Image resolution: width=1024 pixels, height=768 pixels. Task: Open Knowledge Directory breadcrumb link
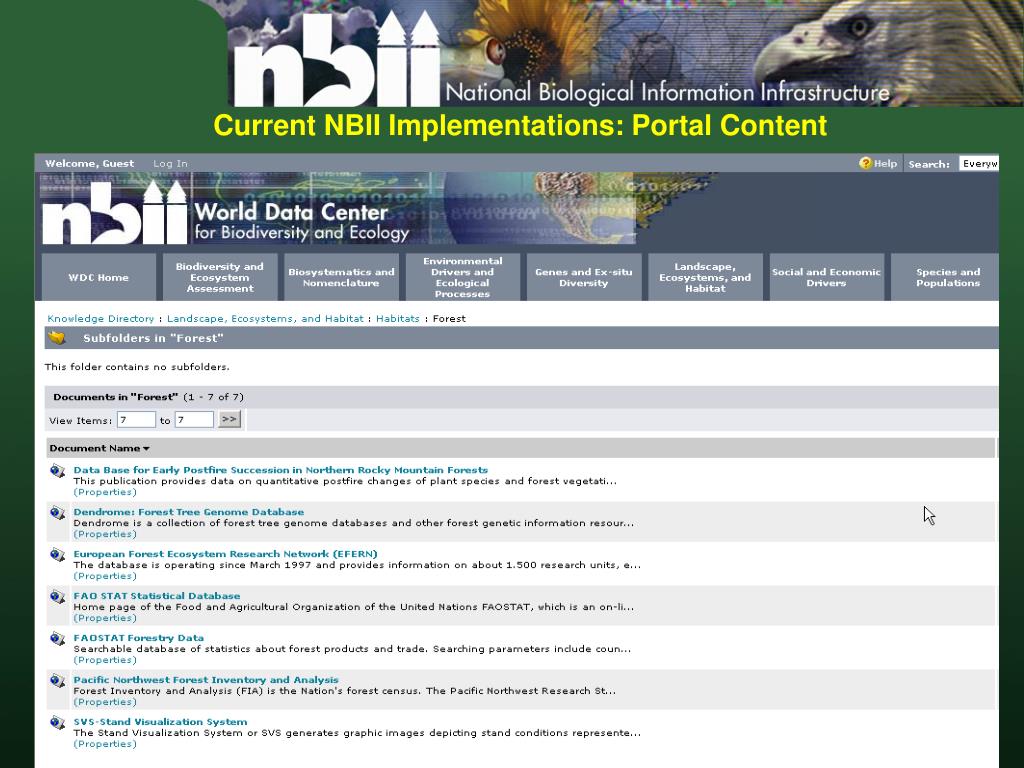(x=101, y=319)
